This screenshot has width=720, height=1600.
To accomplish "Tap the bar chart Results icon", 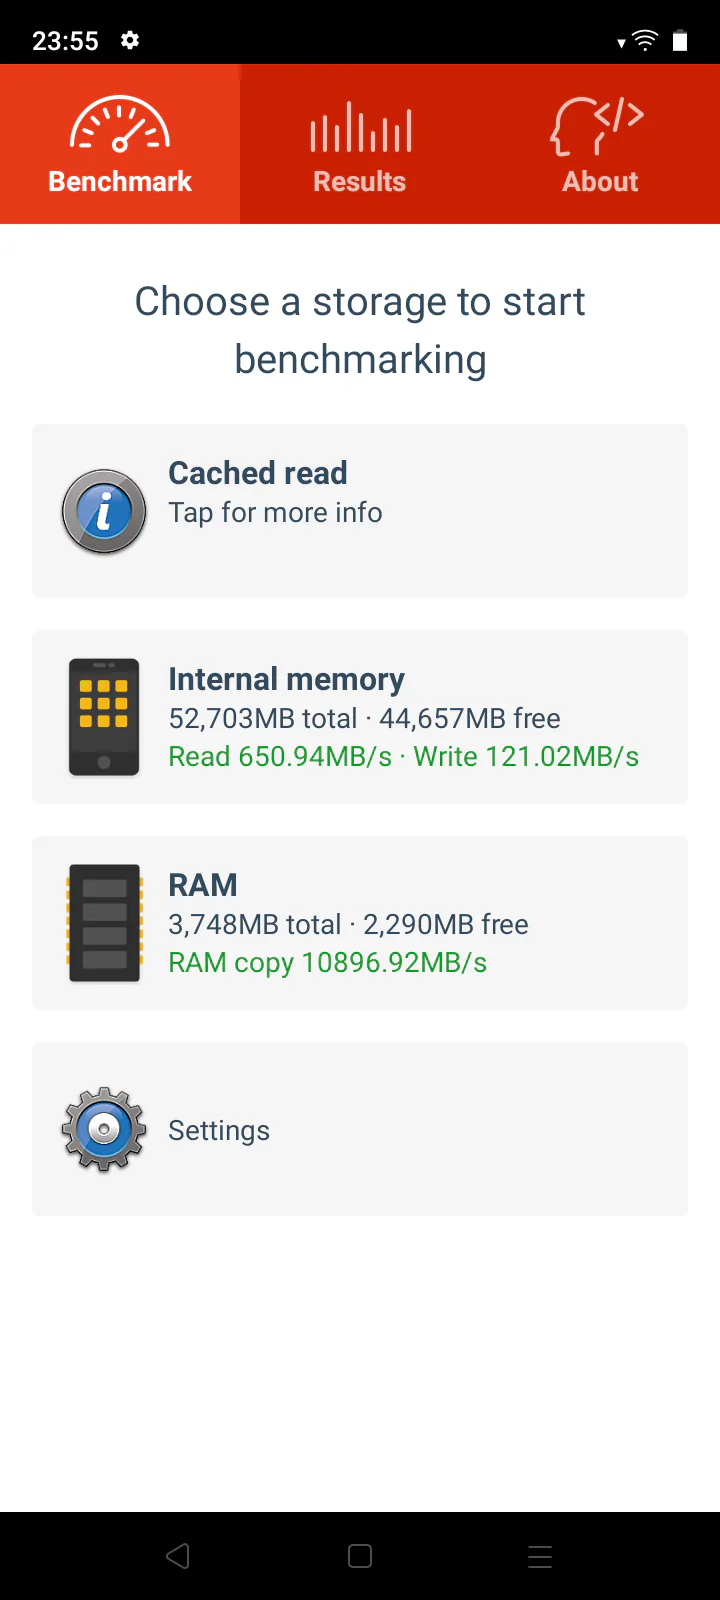I will [360, 127].
